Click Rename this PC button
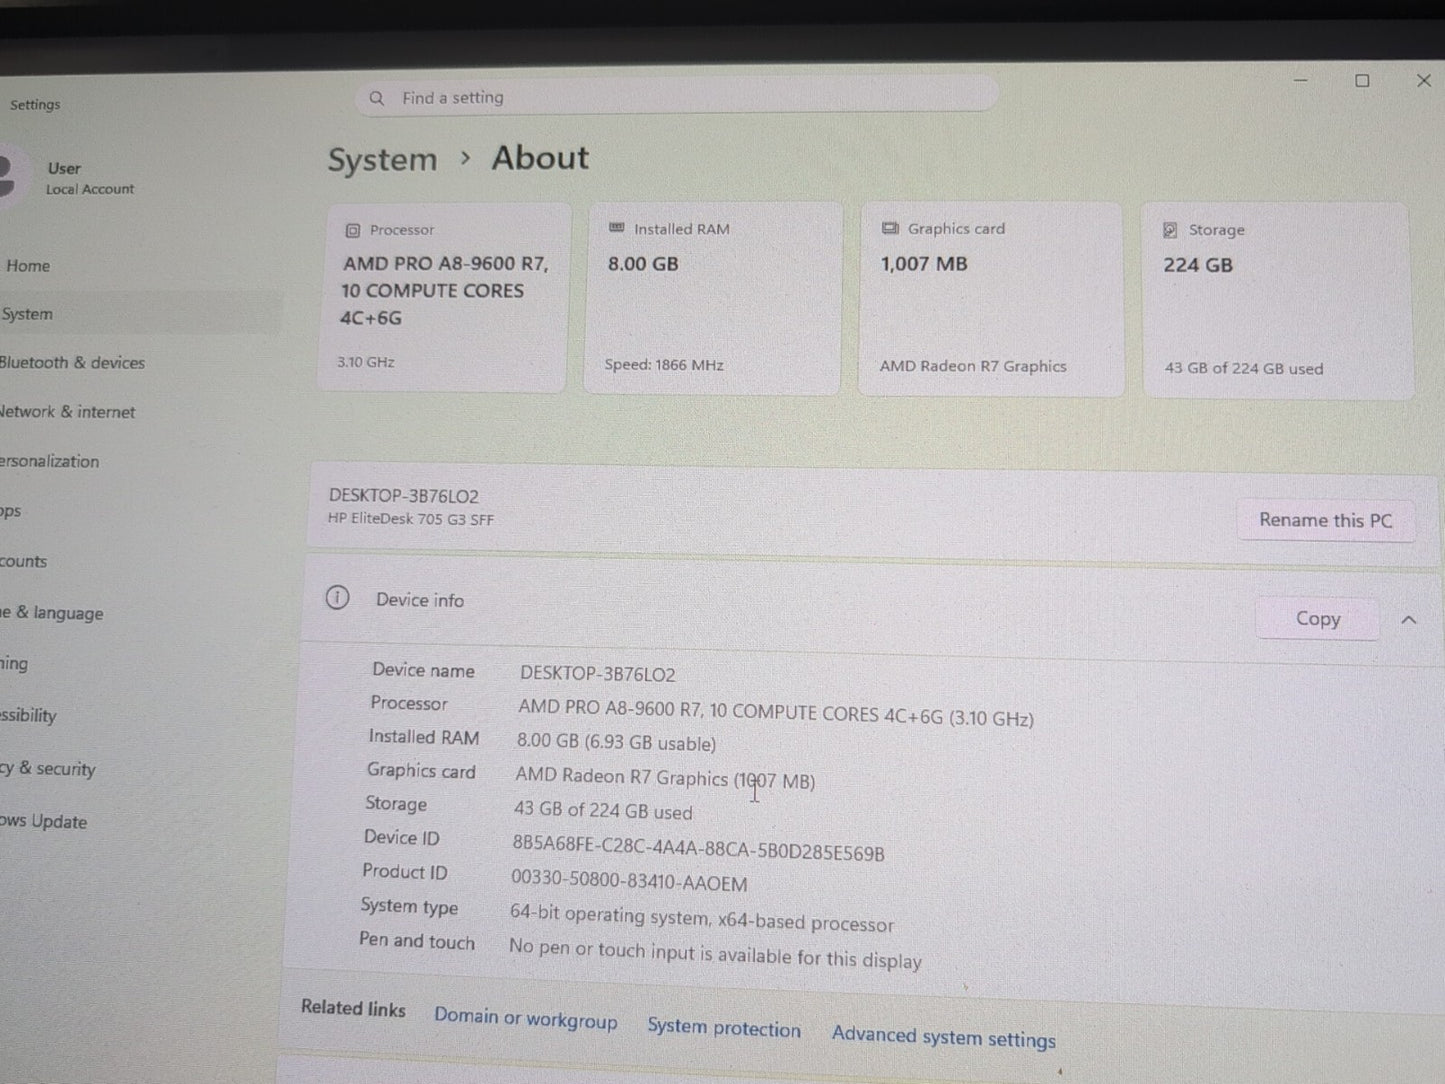Screen dimensions: 1445x1084 coord(1325,520)
